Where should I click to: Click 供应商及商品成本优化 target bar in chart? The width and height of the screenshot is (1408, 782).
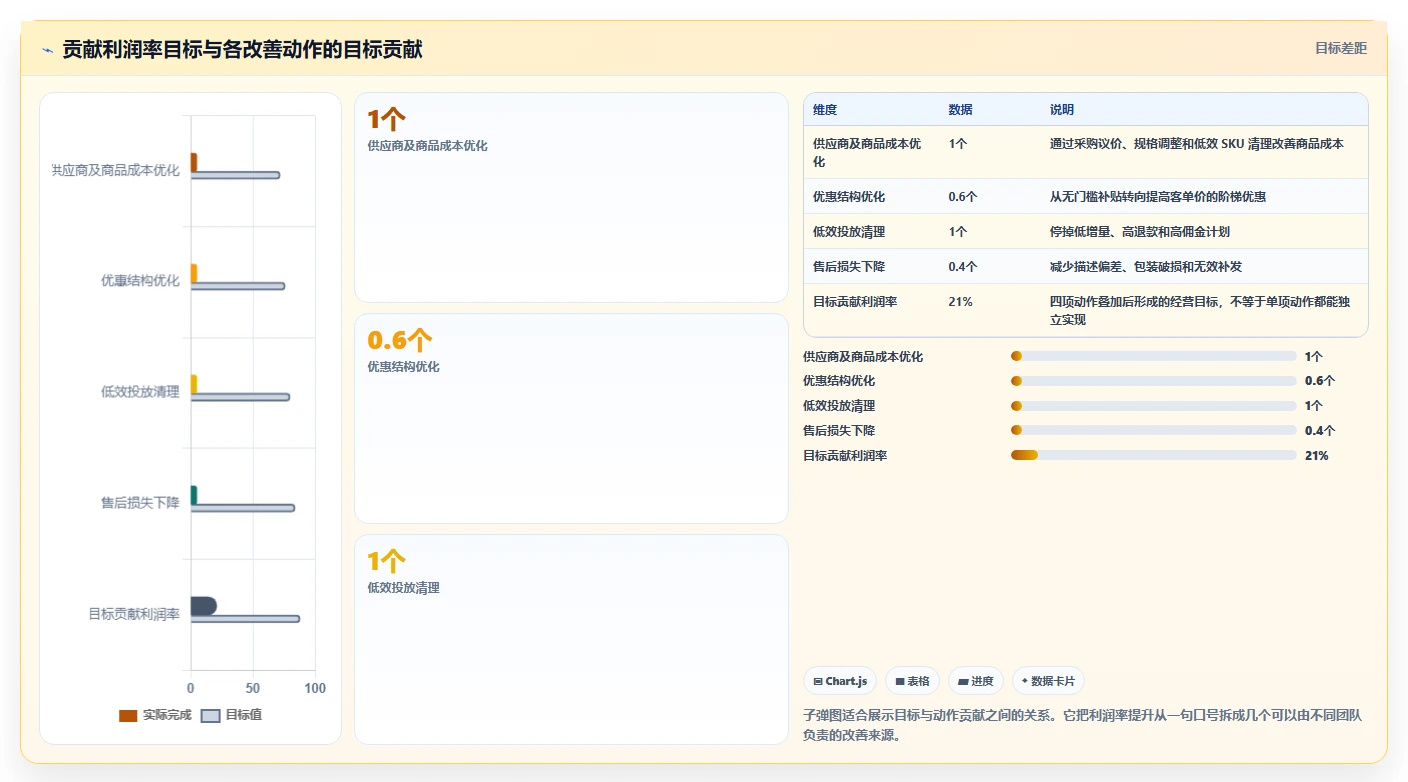235,175
